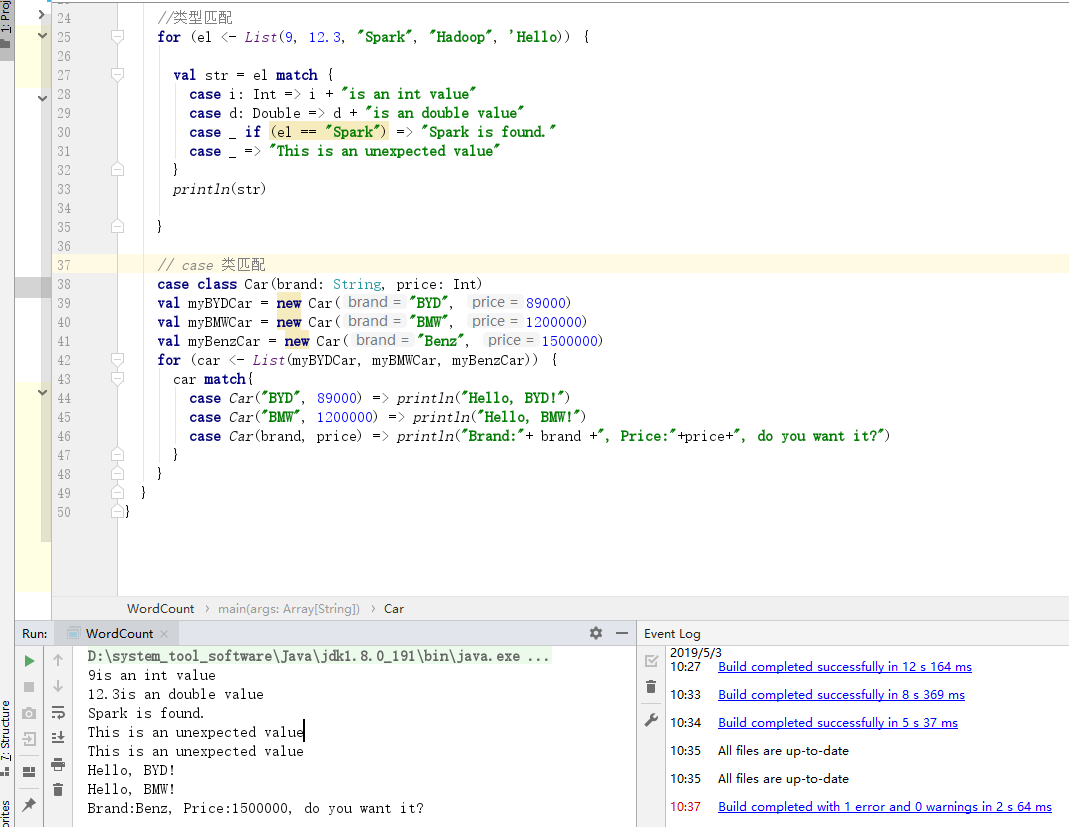Clear Run console with trash icon

click(58, 790)
